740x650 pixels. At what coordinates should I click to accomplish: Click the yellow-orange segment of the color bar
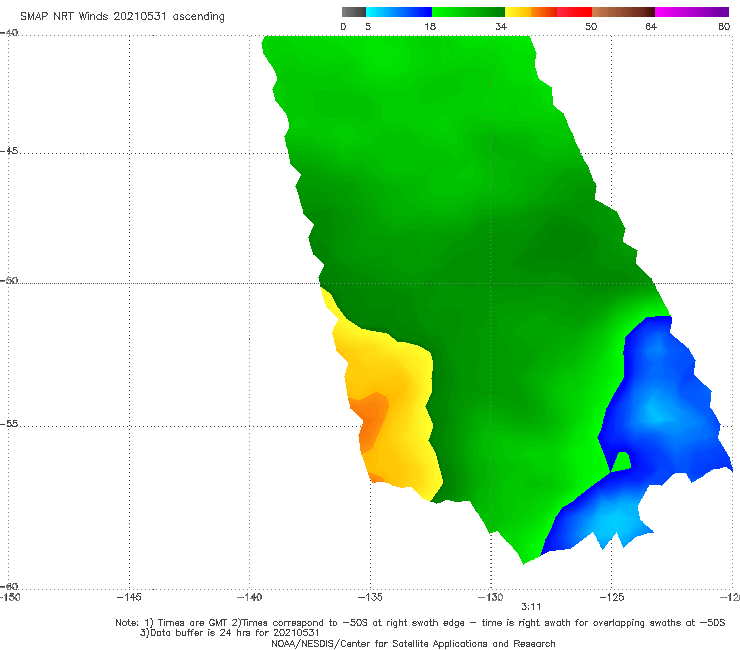(530, 12)
